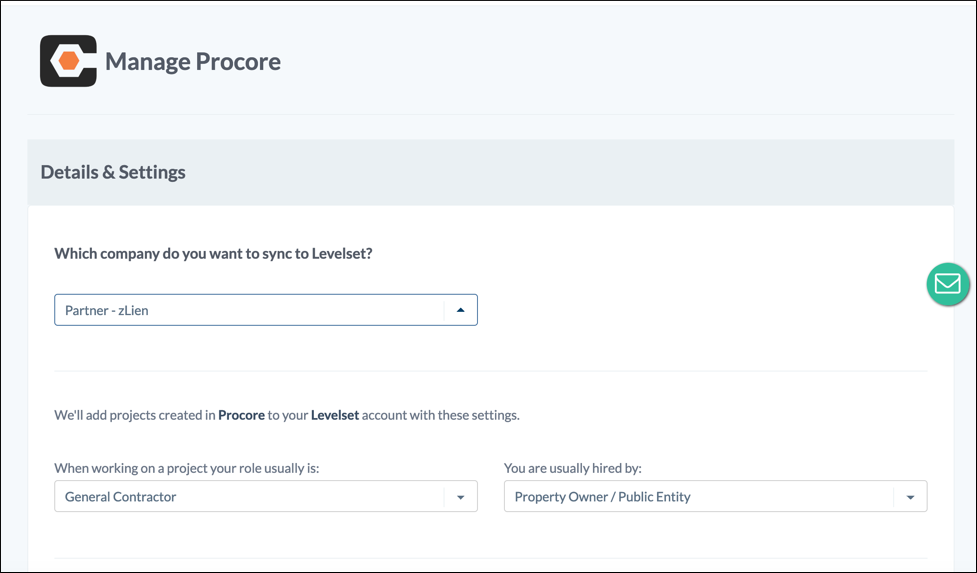This screenshot has width=977, height=573.
Task: Click the arrow on the Property Owner dropdown
Action: pyautogui.click(x=910, y=497)
